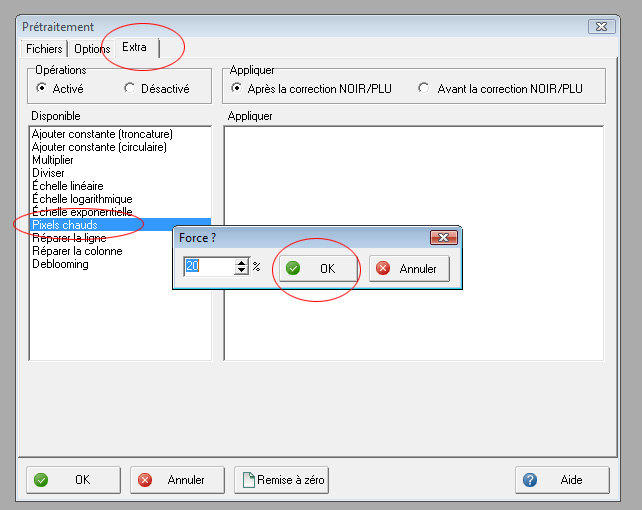Confirm Force dialog with OK button
The height and width of the screenshot is (510, 642).
point(317,269)
